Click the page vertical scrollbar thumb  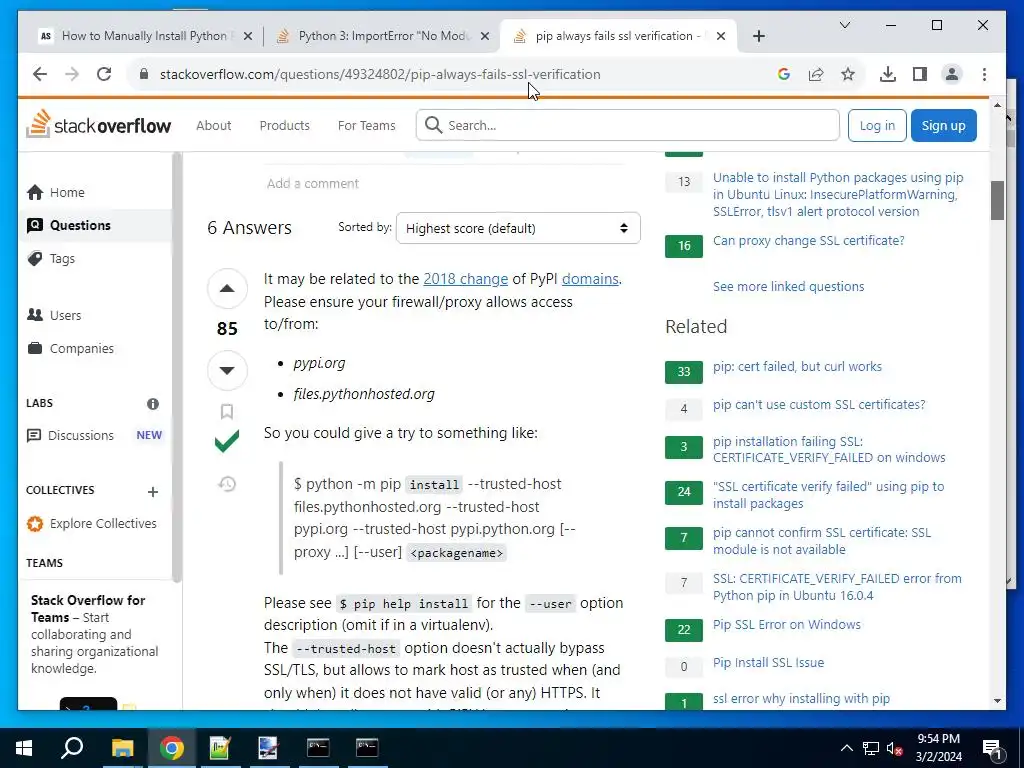pyautogui.click(x=997, y=200)
